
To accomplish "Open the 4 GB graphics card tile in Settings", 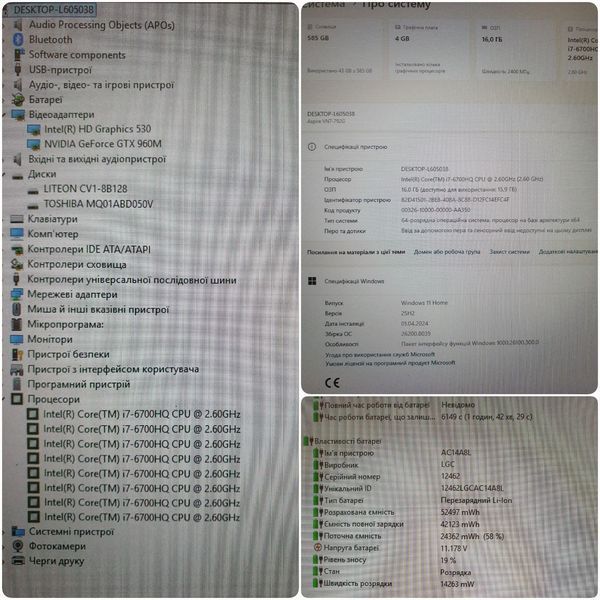I will pos(429,49).
